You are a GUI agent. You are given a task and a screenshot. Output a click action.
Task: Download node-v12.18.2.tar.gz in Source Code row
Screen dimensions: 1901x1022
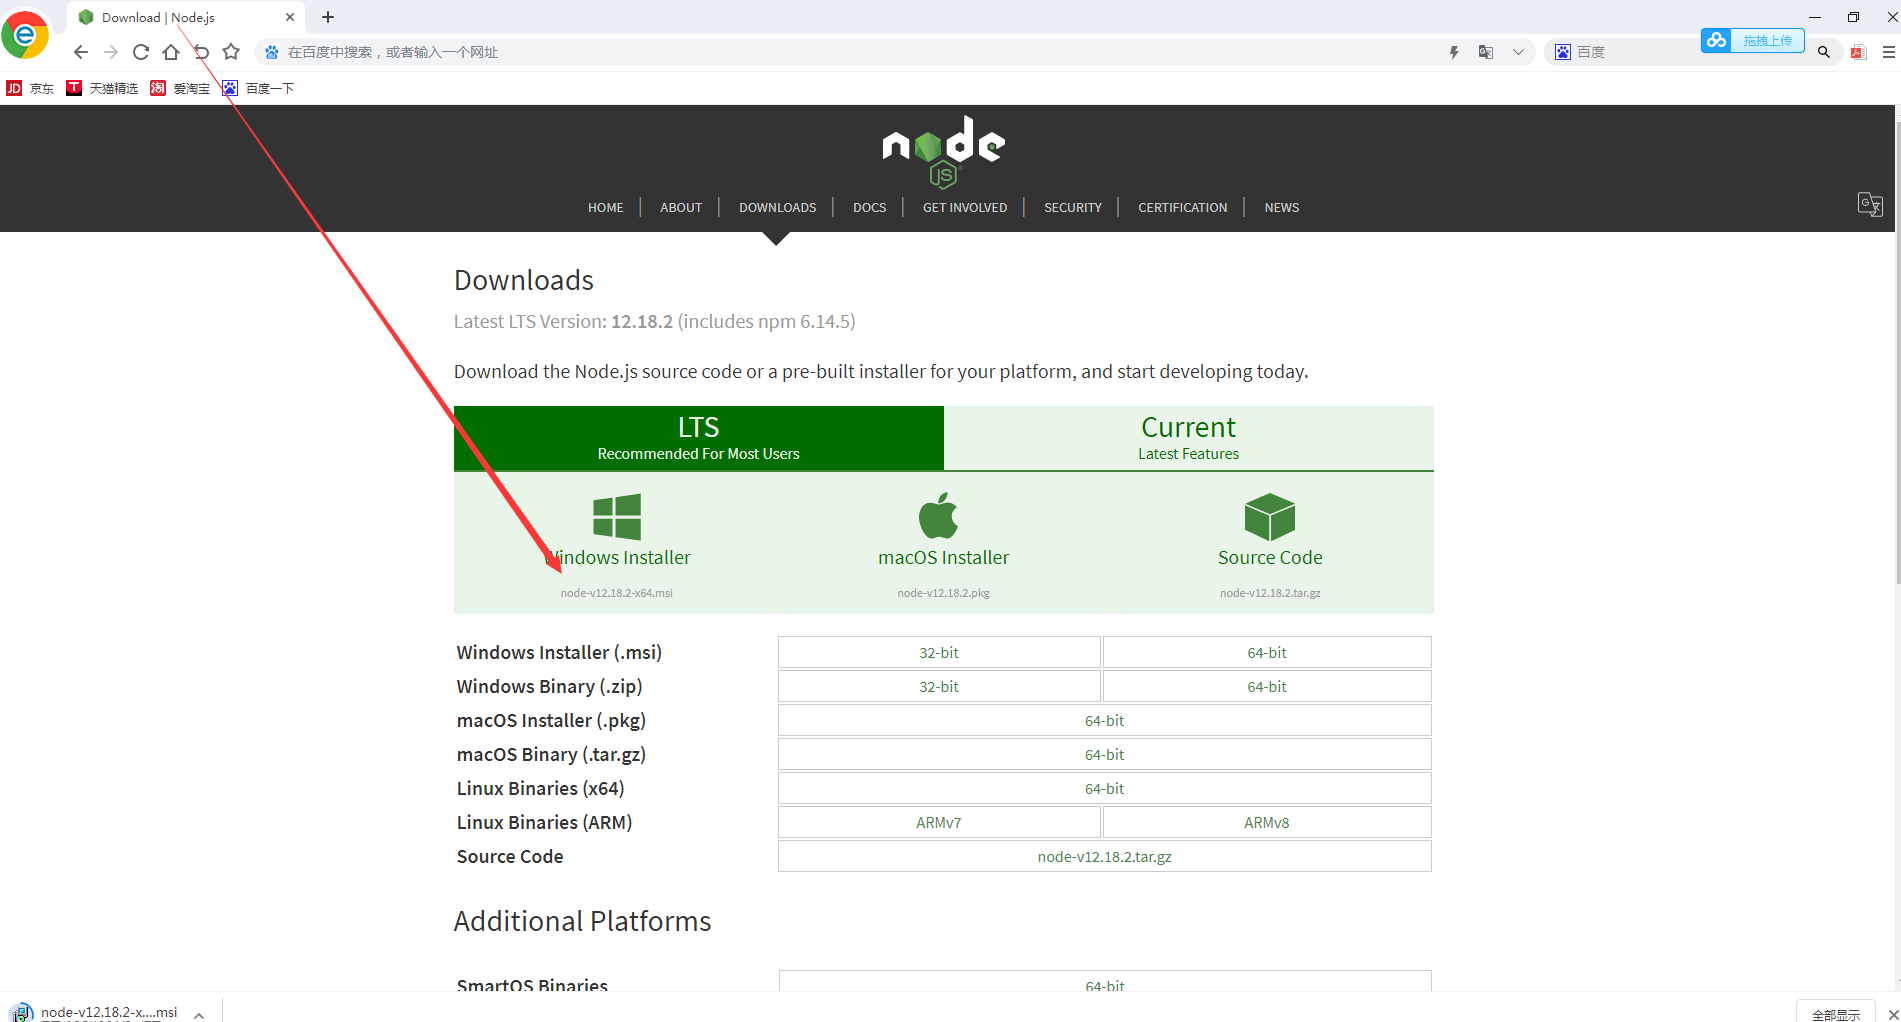point(1105,856)
